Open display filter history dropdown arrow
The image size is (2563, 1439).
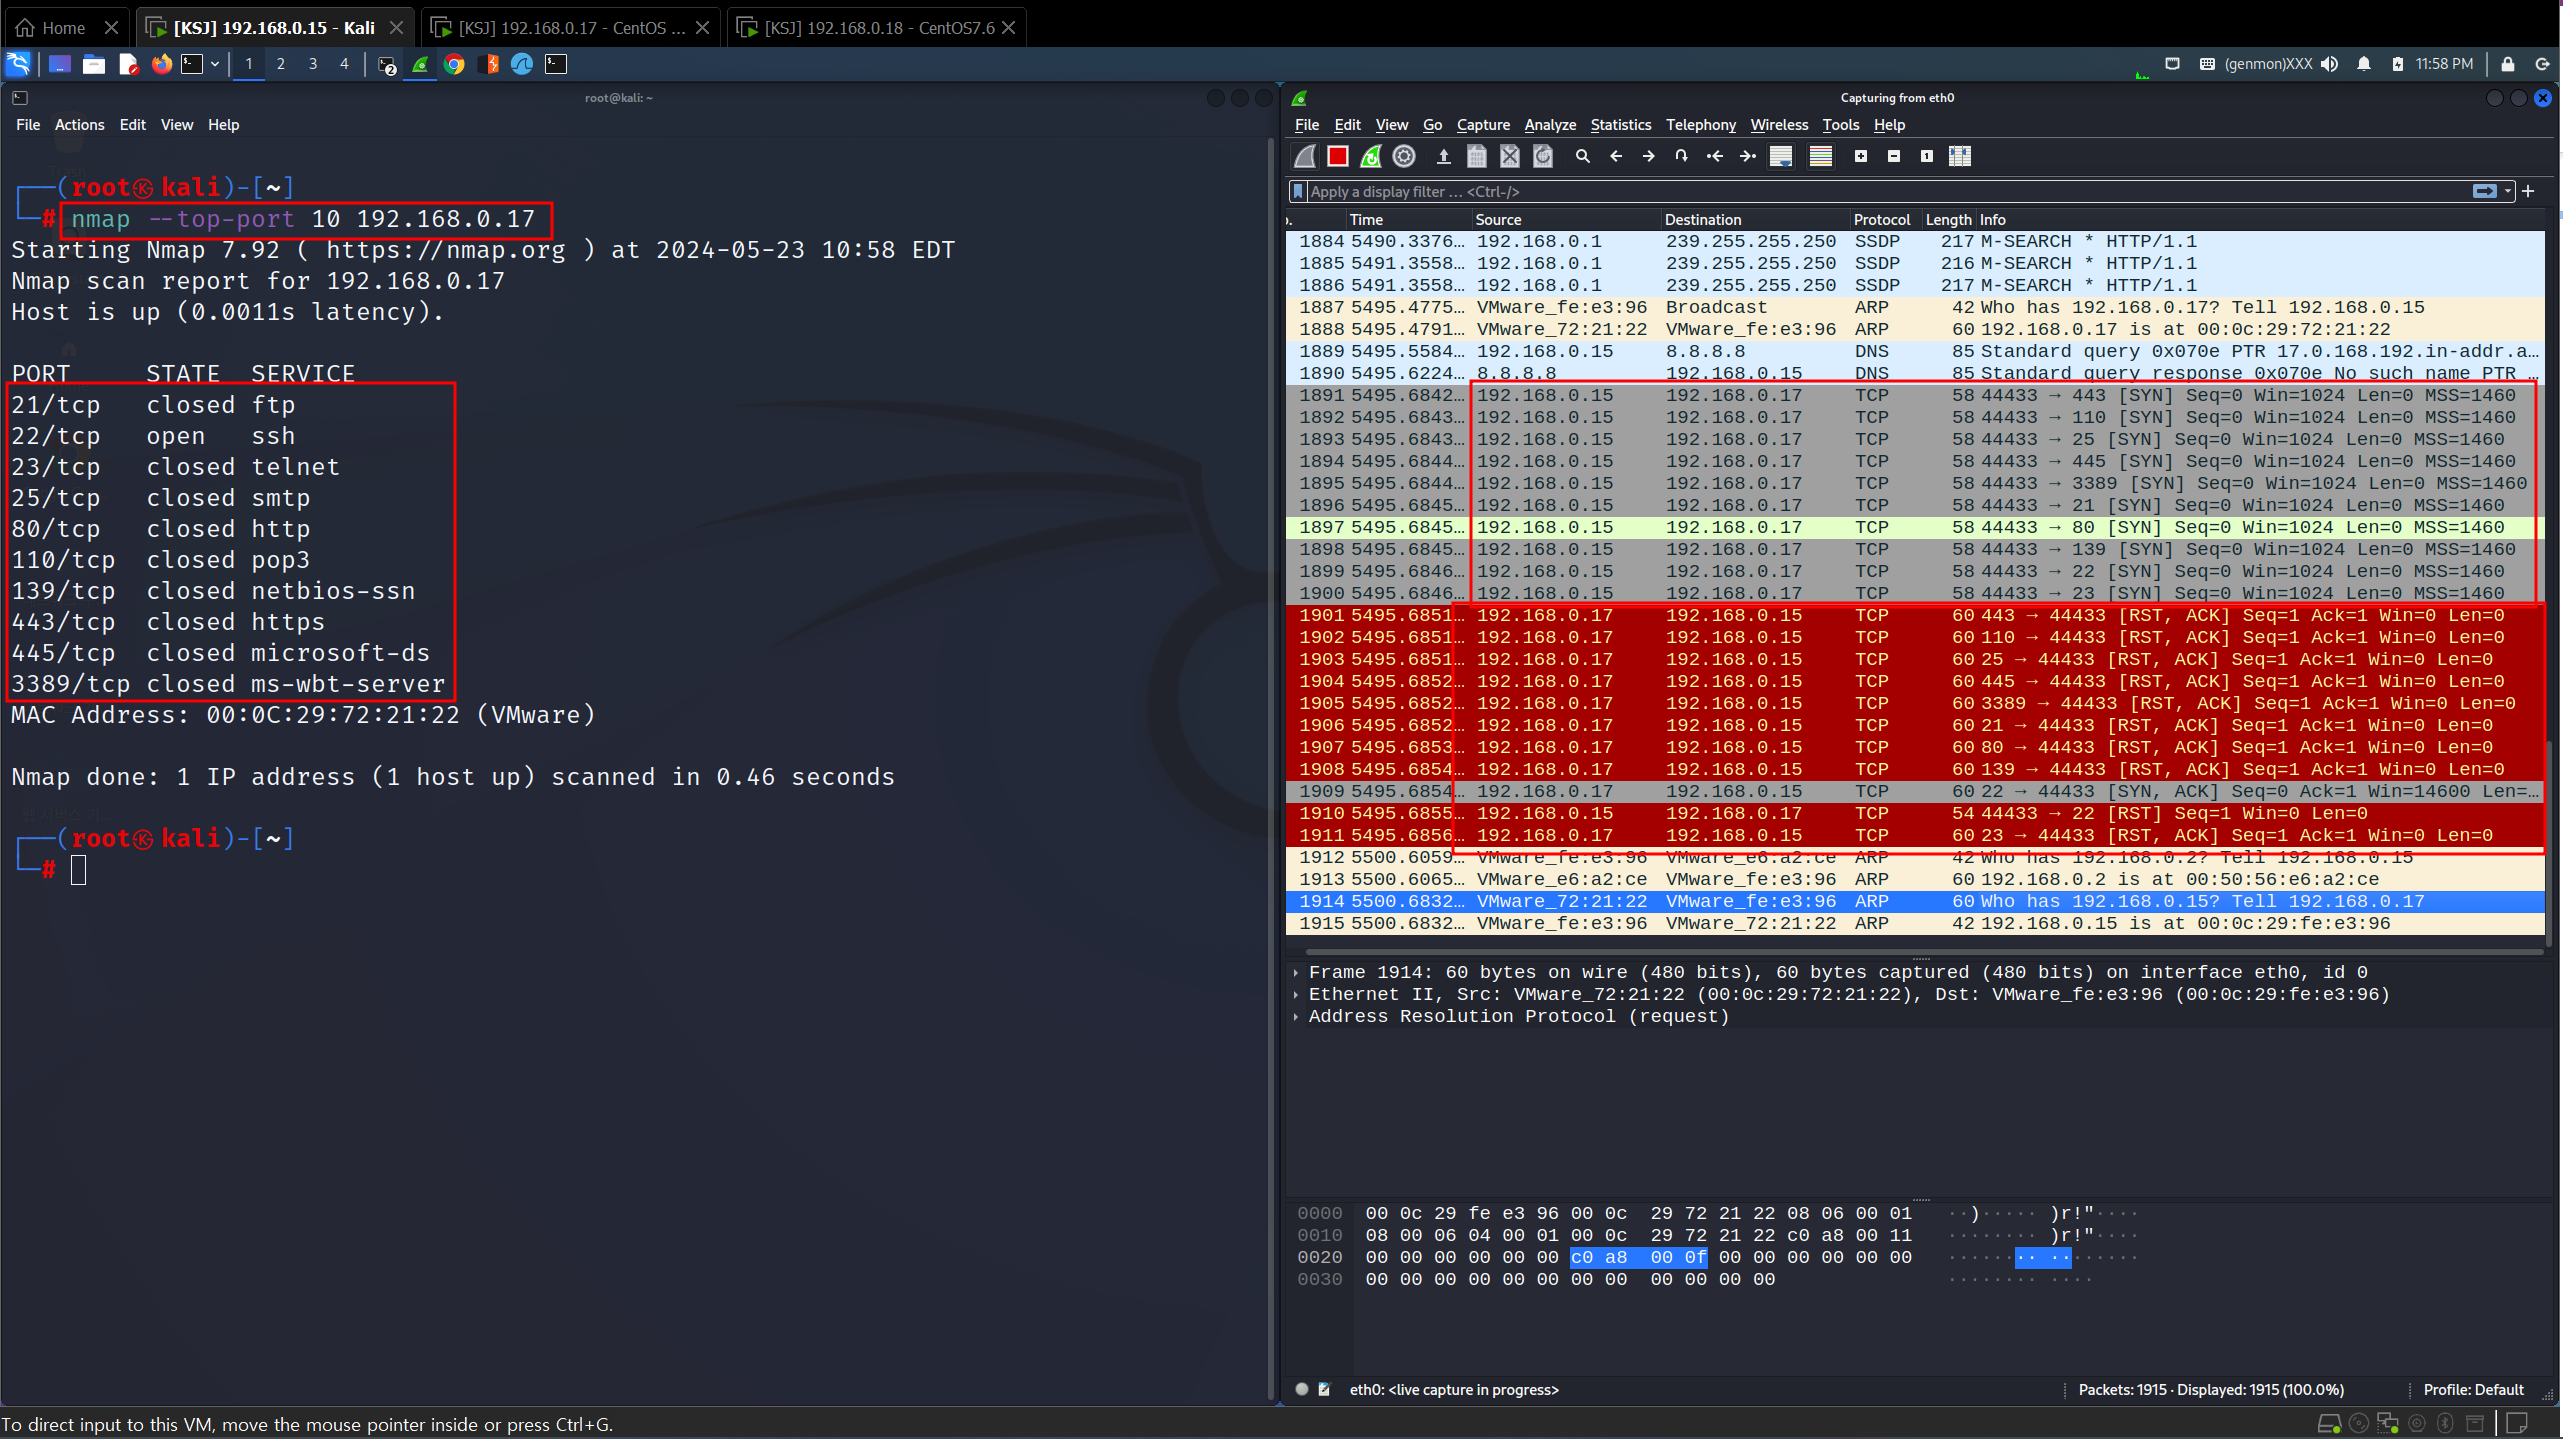click(x=2508, y=191)
